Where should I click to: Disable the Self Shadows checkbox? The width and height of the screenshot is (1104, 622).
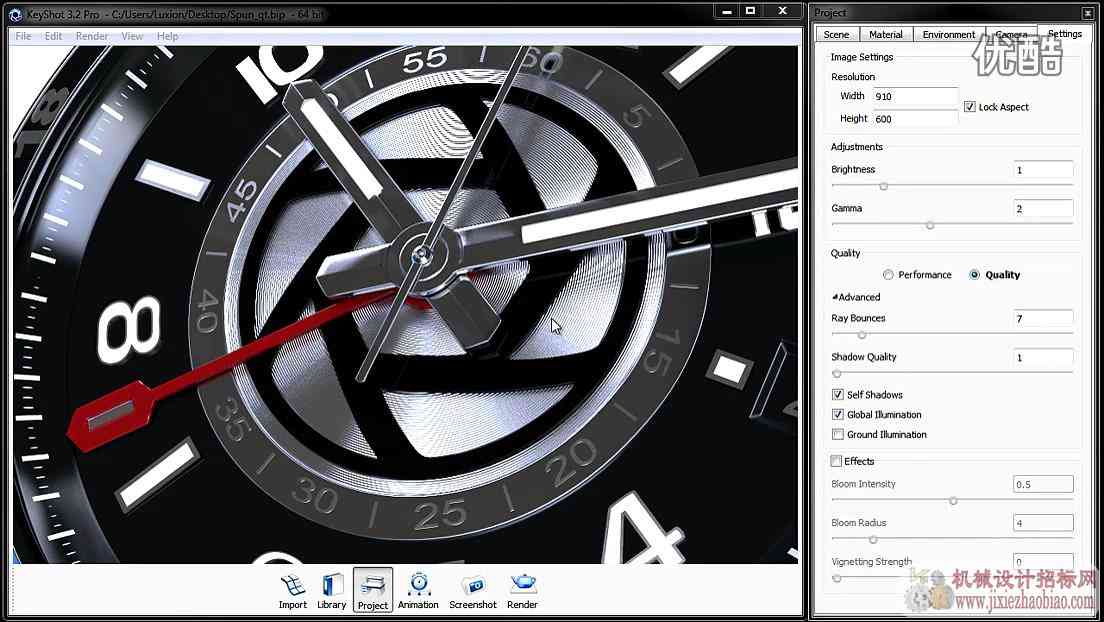837,394
